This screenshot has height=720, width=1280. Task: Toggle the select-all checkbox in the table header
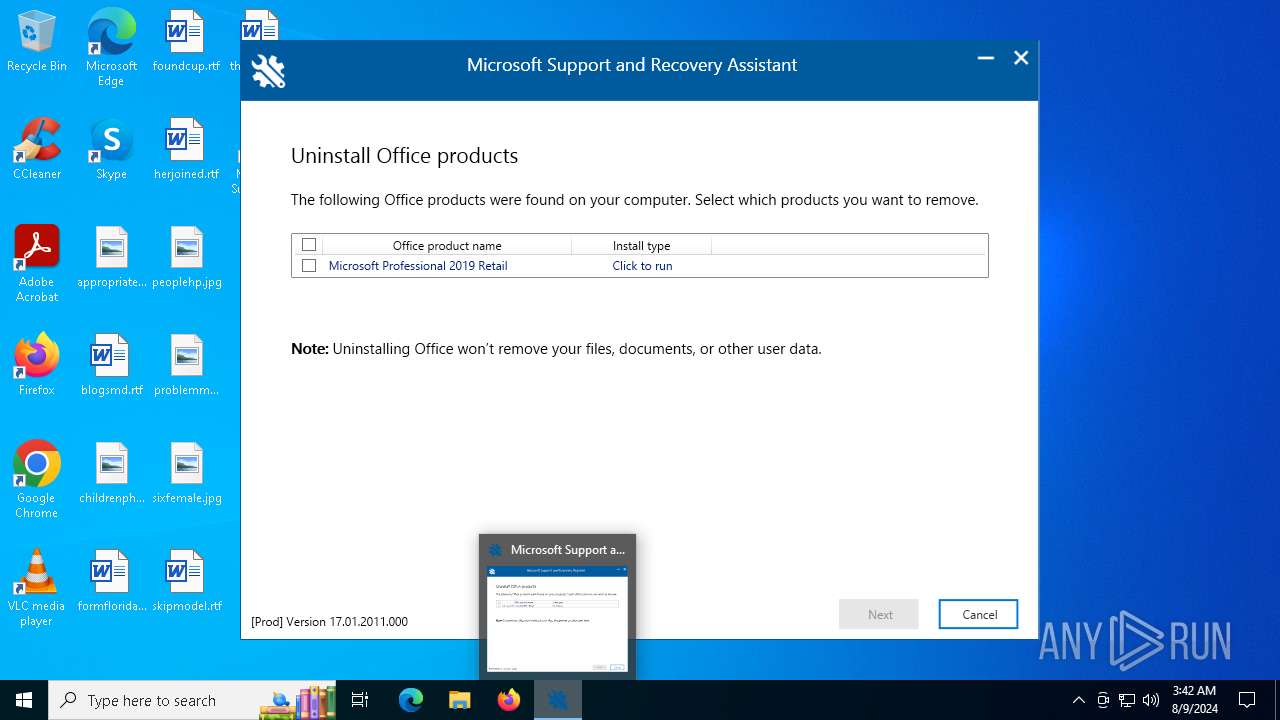(x=309, y=245)
